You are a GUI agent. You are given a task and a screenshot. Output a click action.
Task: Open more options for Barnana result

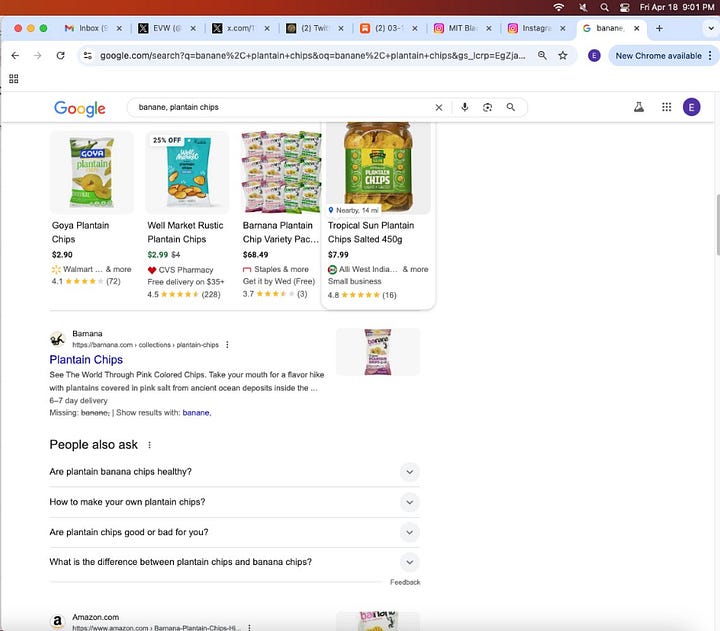pyautogui.click(x=227, y=344)
